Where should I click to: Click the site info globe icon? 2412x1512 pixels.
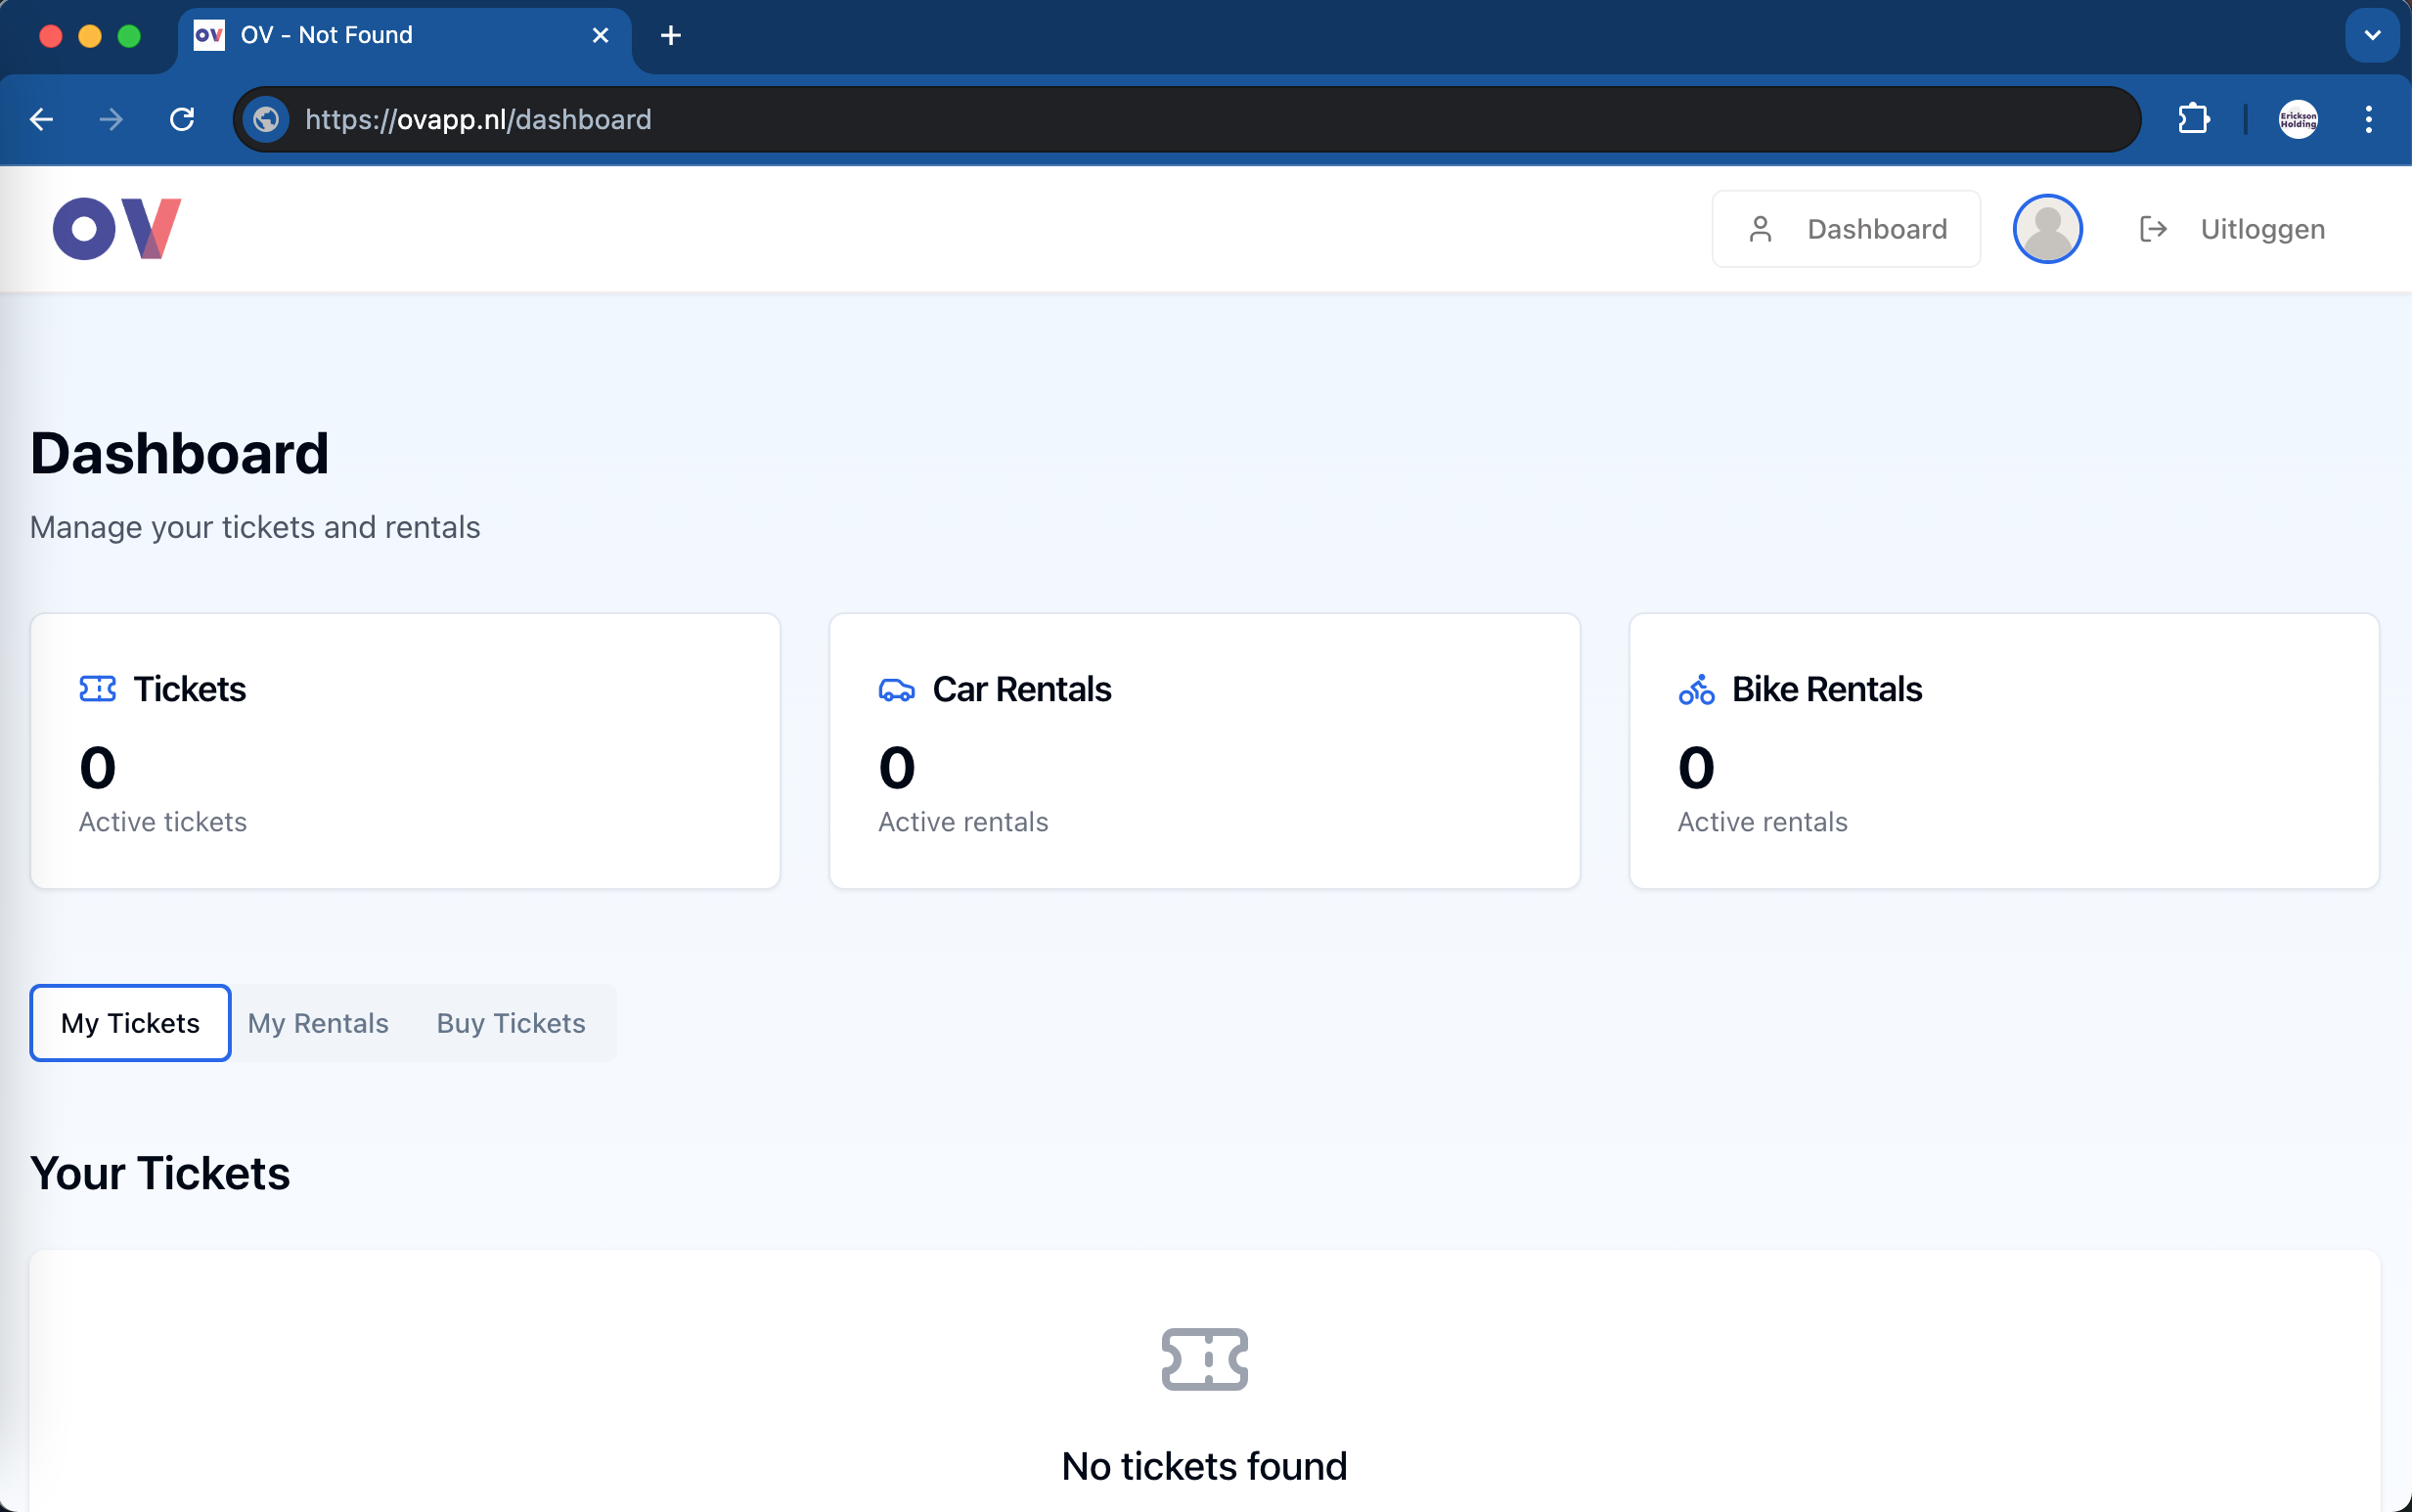pyautogui.click(x=266, y=119)
